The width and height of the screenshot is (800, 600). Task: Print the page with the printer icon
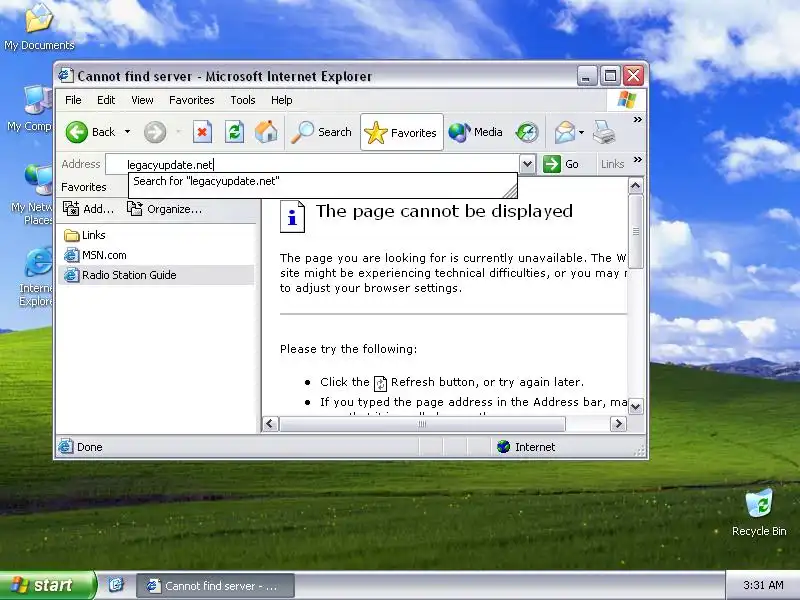click(x=604, y=132)
